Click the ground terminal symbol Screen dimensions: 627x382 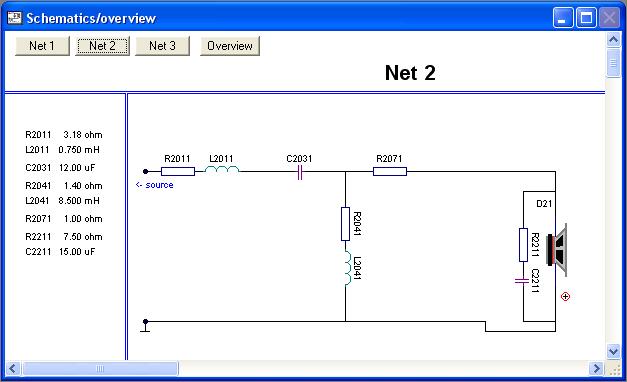(x=146, y=326)
